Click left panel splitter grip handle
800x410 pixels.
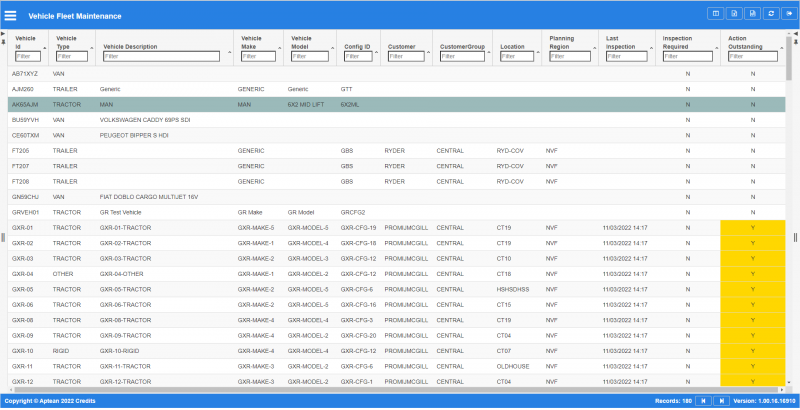pos(3,237)
